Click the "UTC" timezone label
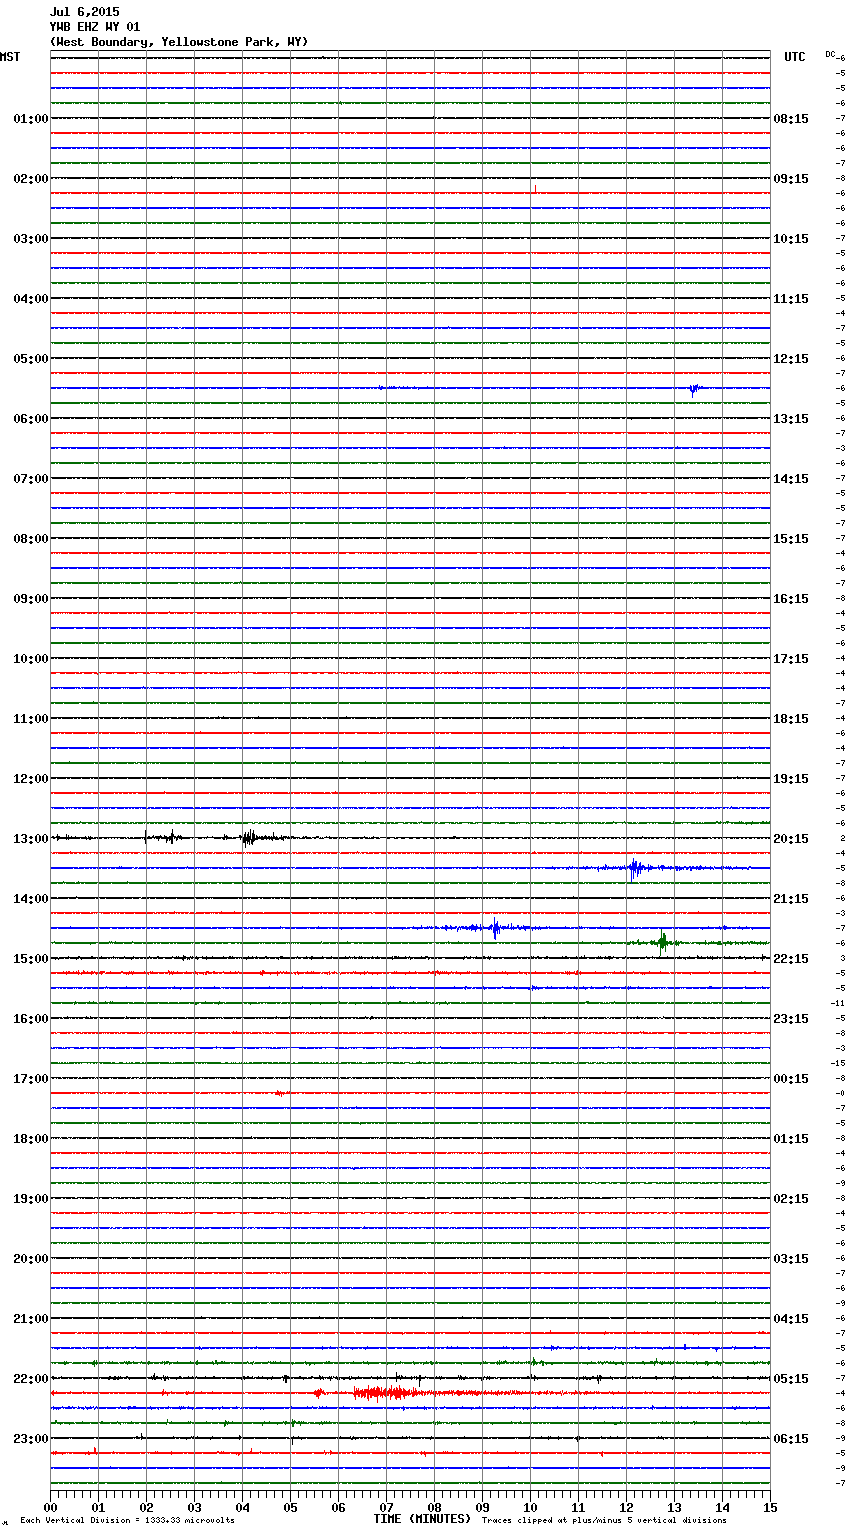Screen dimensions: 850x1534 [x=795, y=57]
